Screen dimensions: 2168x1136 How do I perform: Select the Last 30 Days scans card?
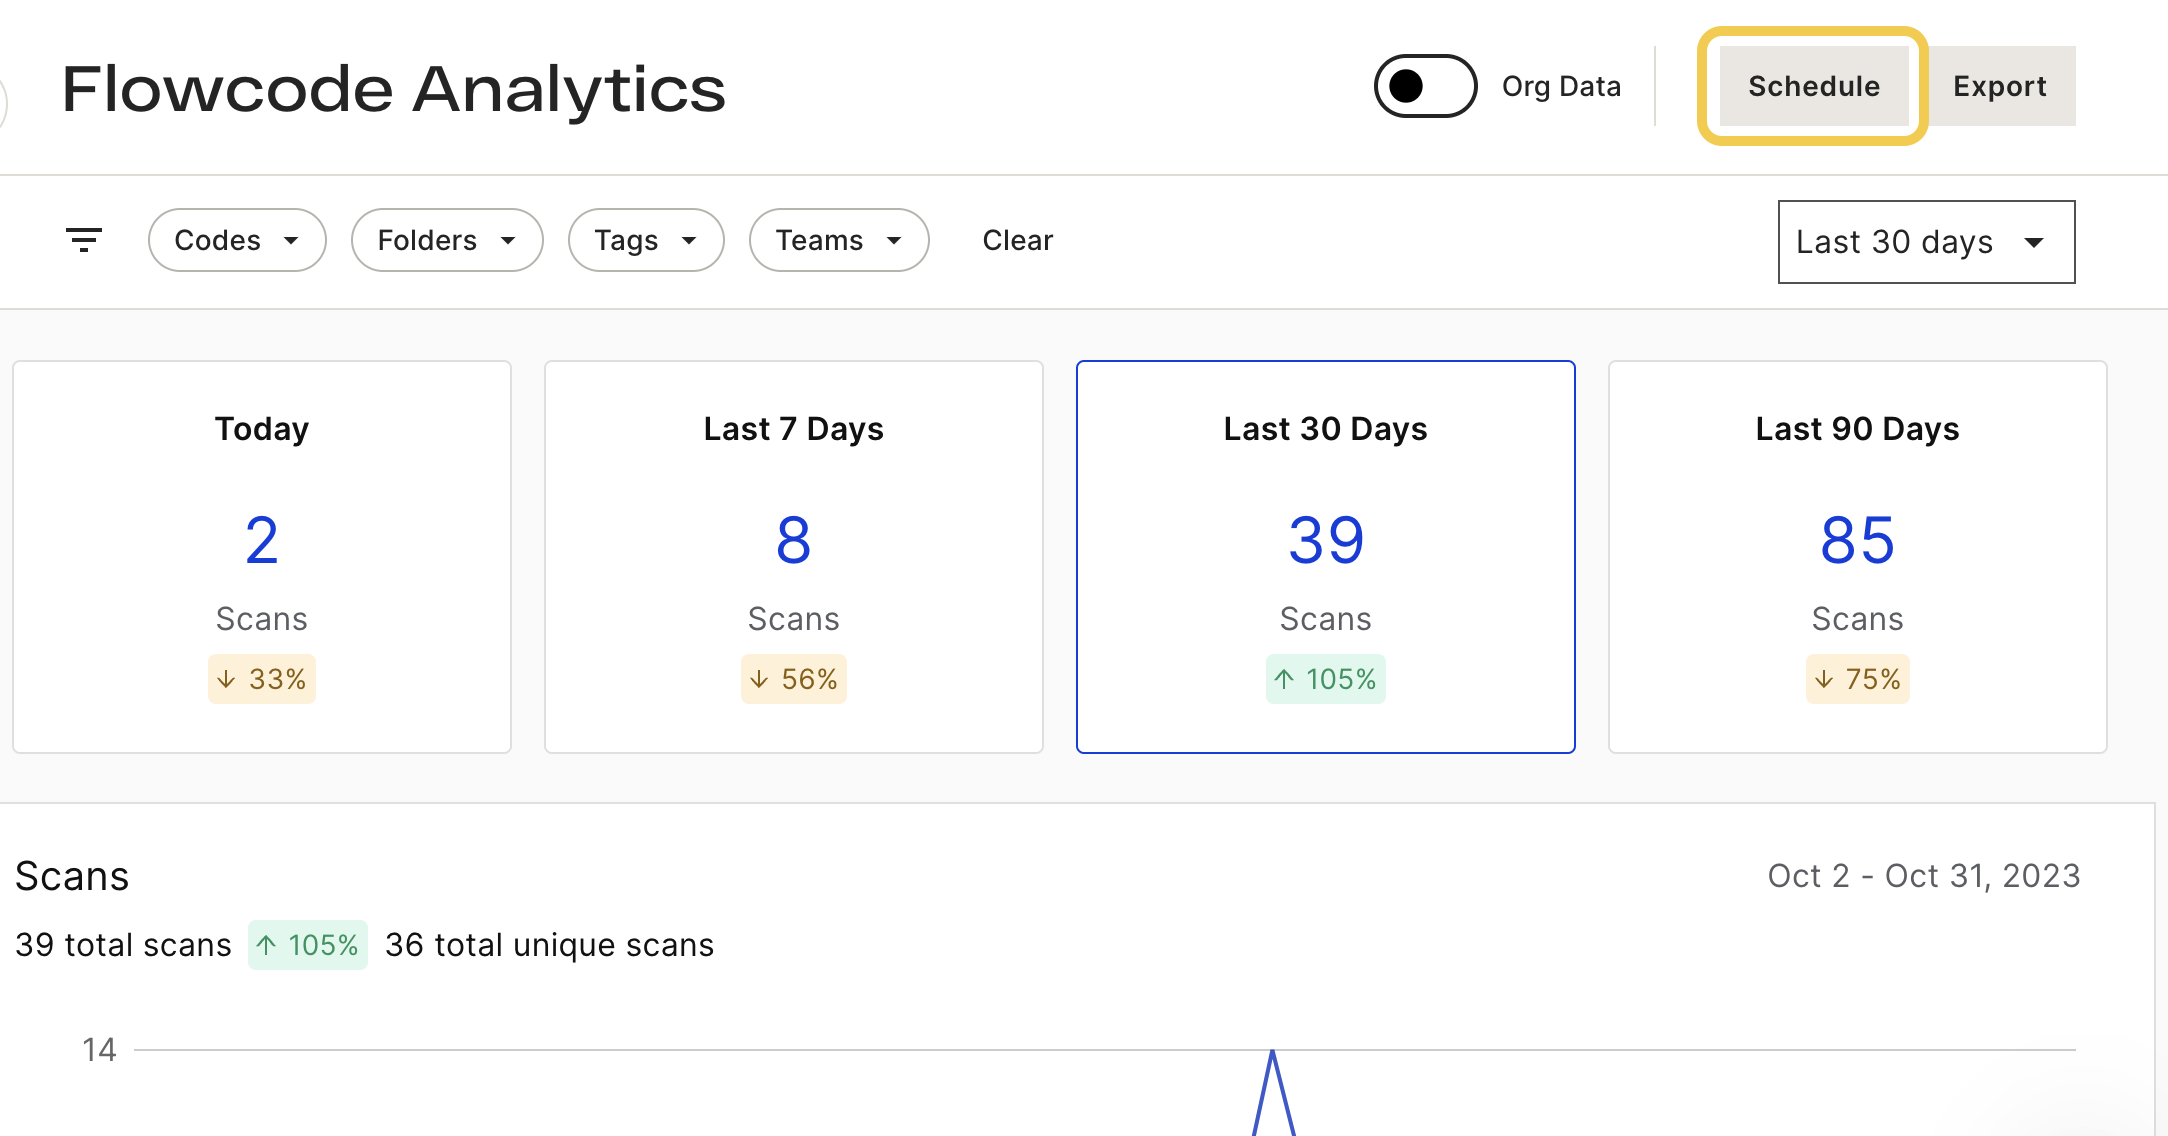click(x=1326, y=557)
